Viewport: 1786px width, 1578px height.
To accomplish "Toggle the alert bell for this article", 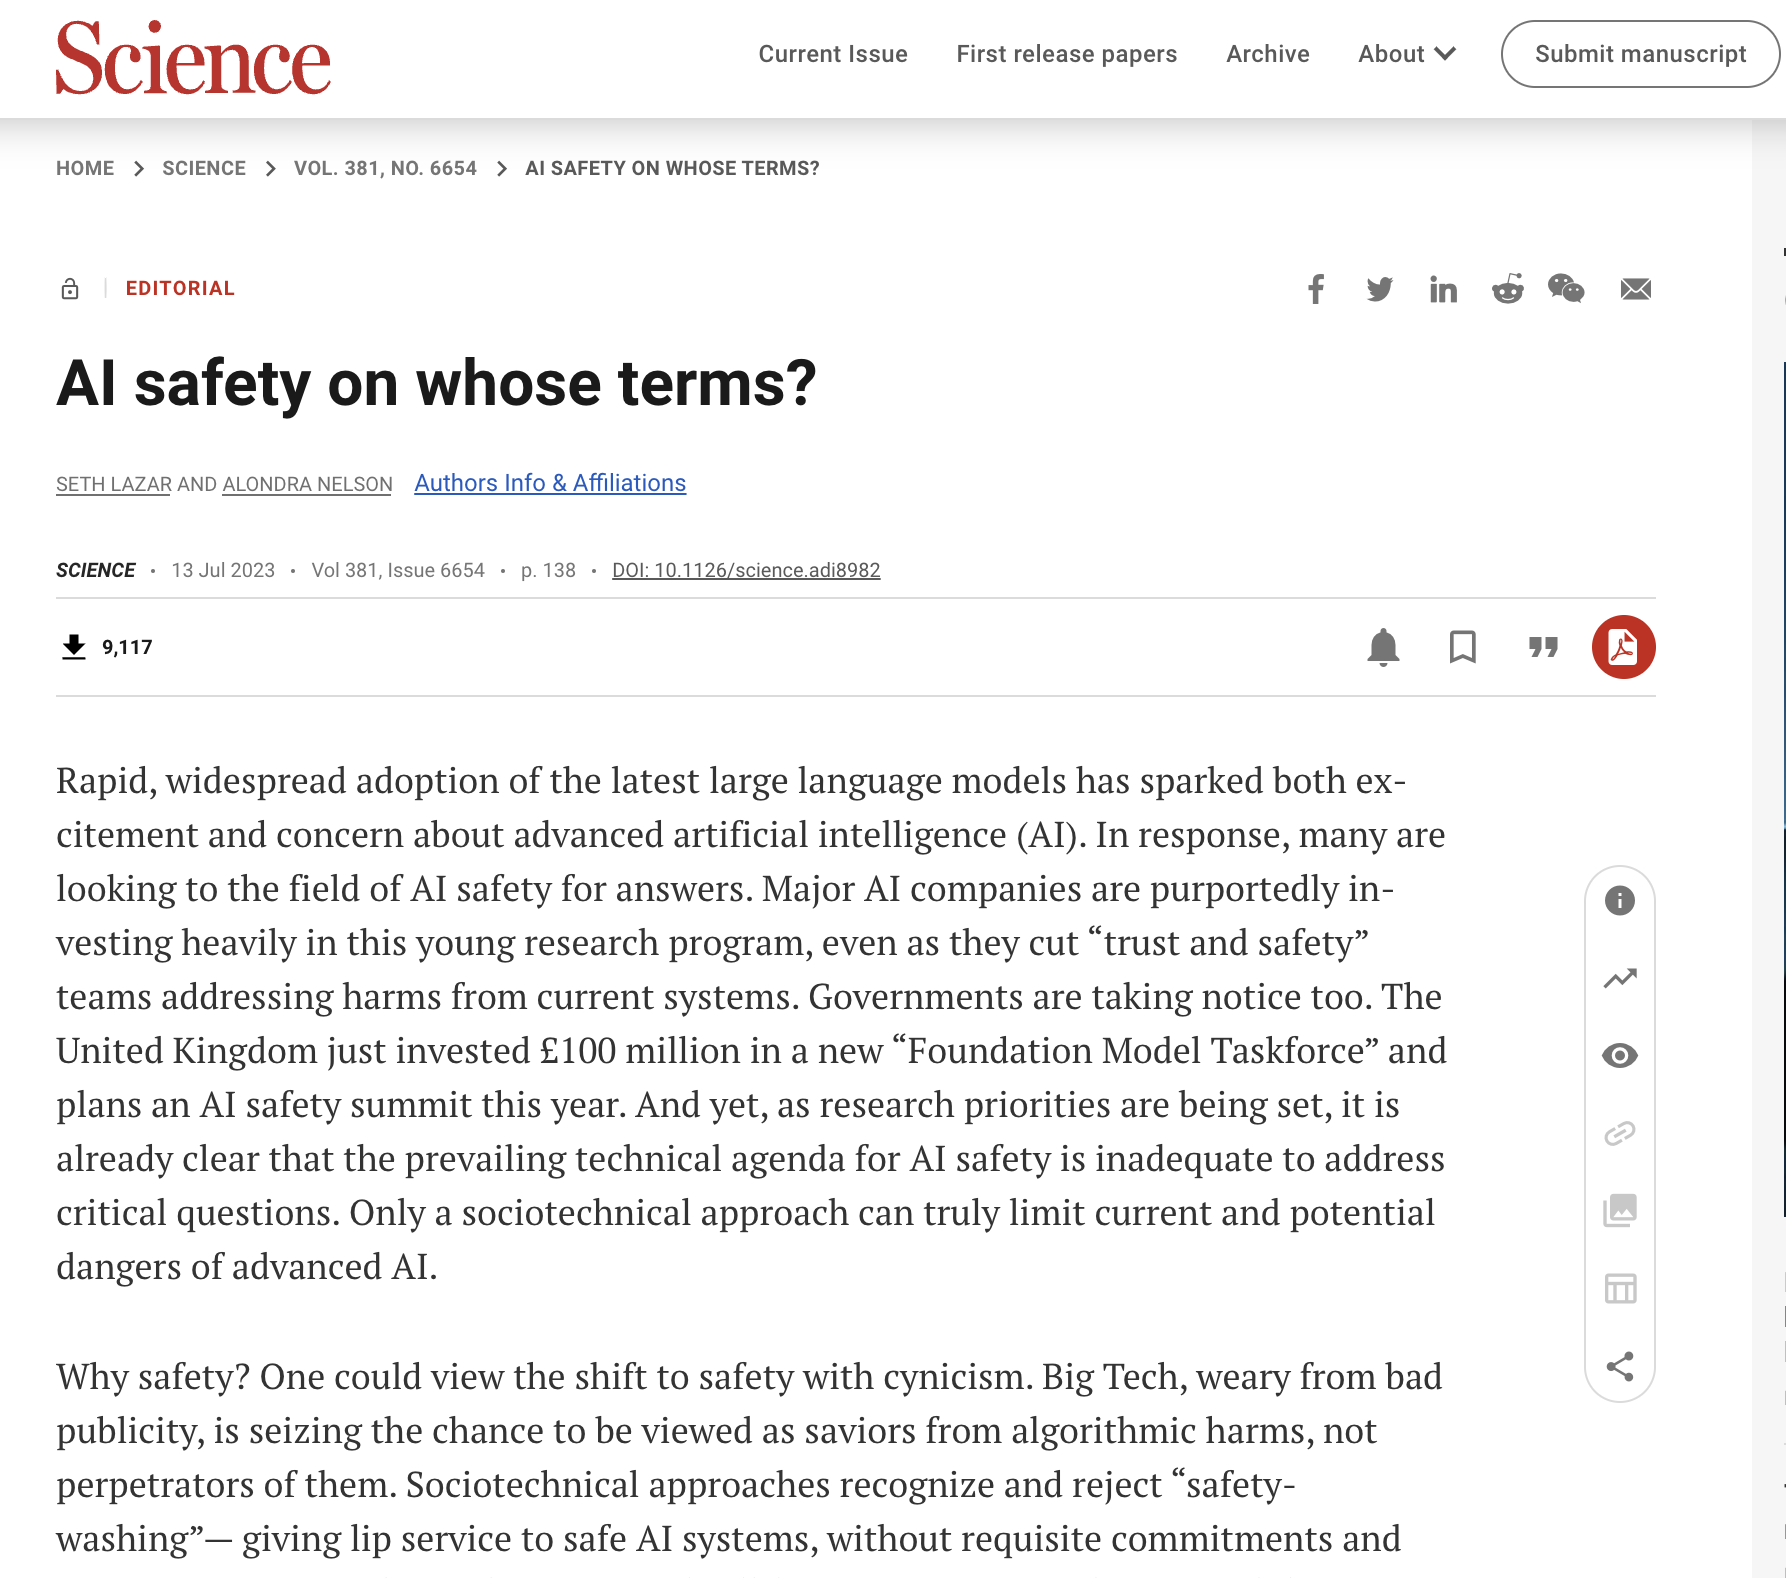I will click(1383, 647).
